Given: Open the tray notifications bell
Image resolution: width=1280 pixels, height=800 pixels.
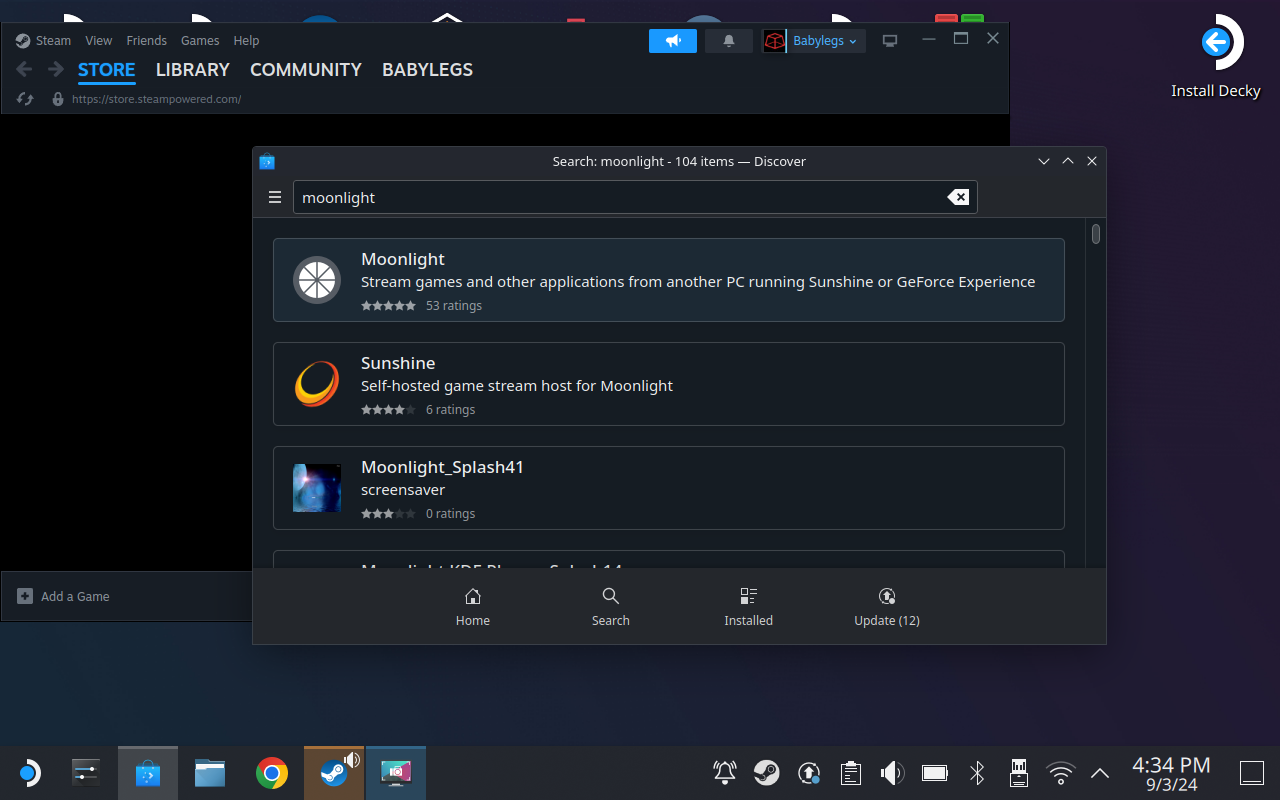Looking at the screenshot, I should [725, 773].
